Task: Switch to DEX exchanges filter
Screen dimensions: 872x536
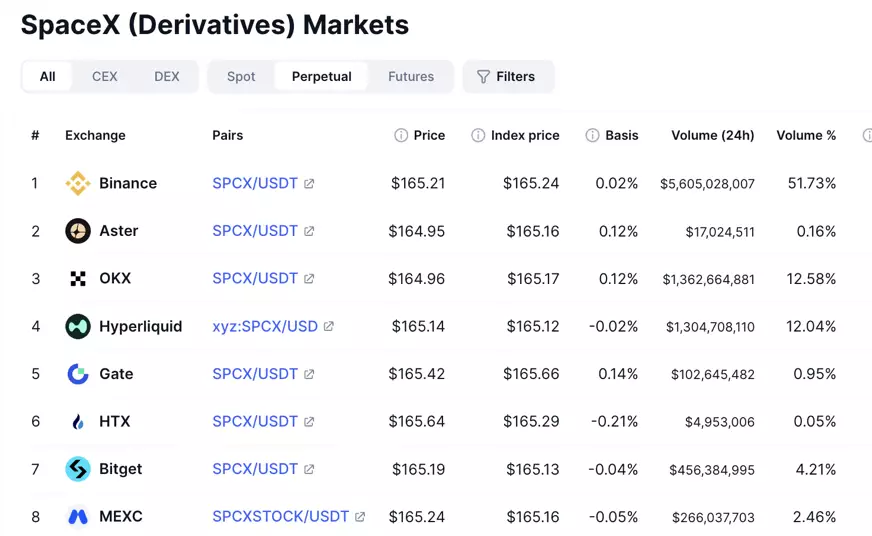Action: (x=167, y=76)
